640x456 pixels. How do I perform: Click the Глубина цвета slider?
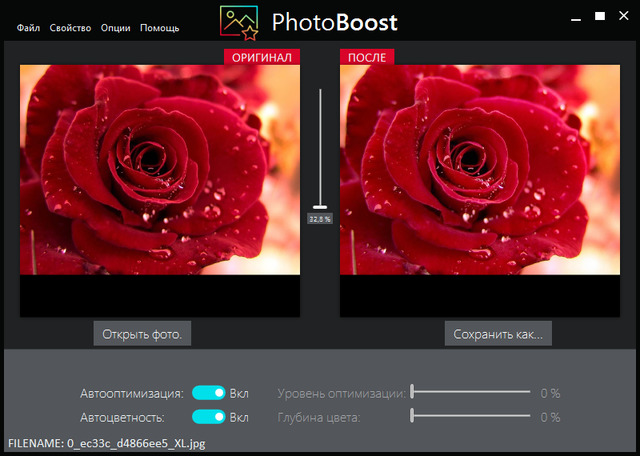click(x=470, y=416)
